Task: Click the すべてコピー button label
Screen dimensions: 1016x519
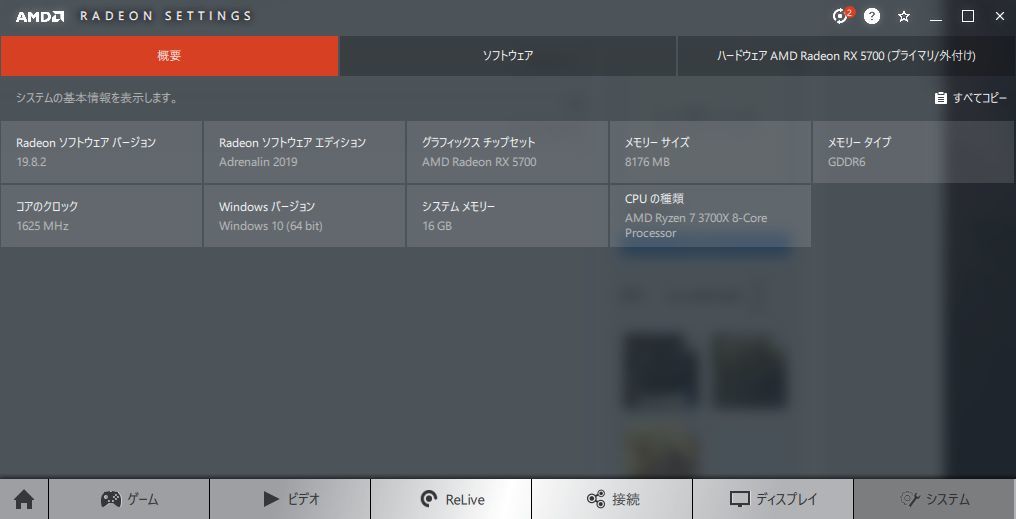Action: point(980,98)
